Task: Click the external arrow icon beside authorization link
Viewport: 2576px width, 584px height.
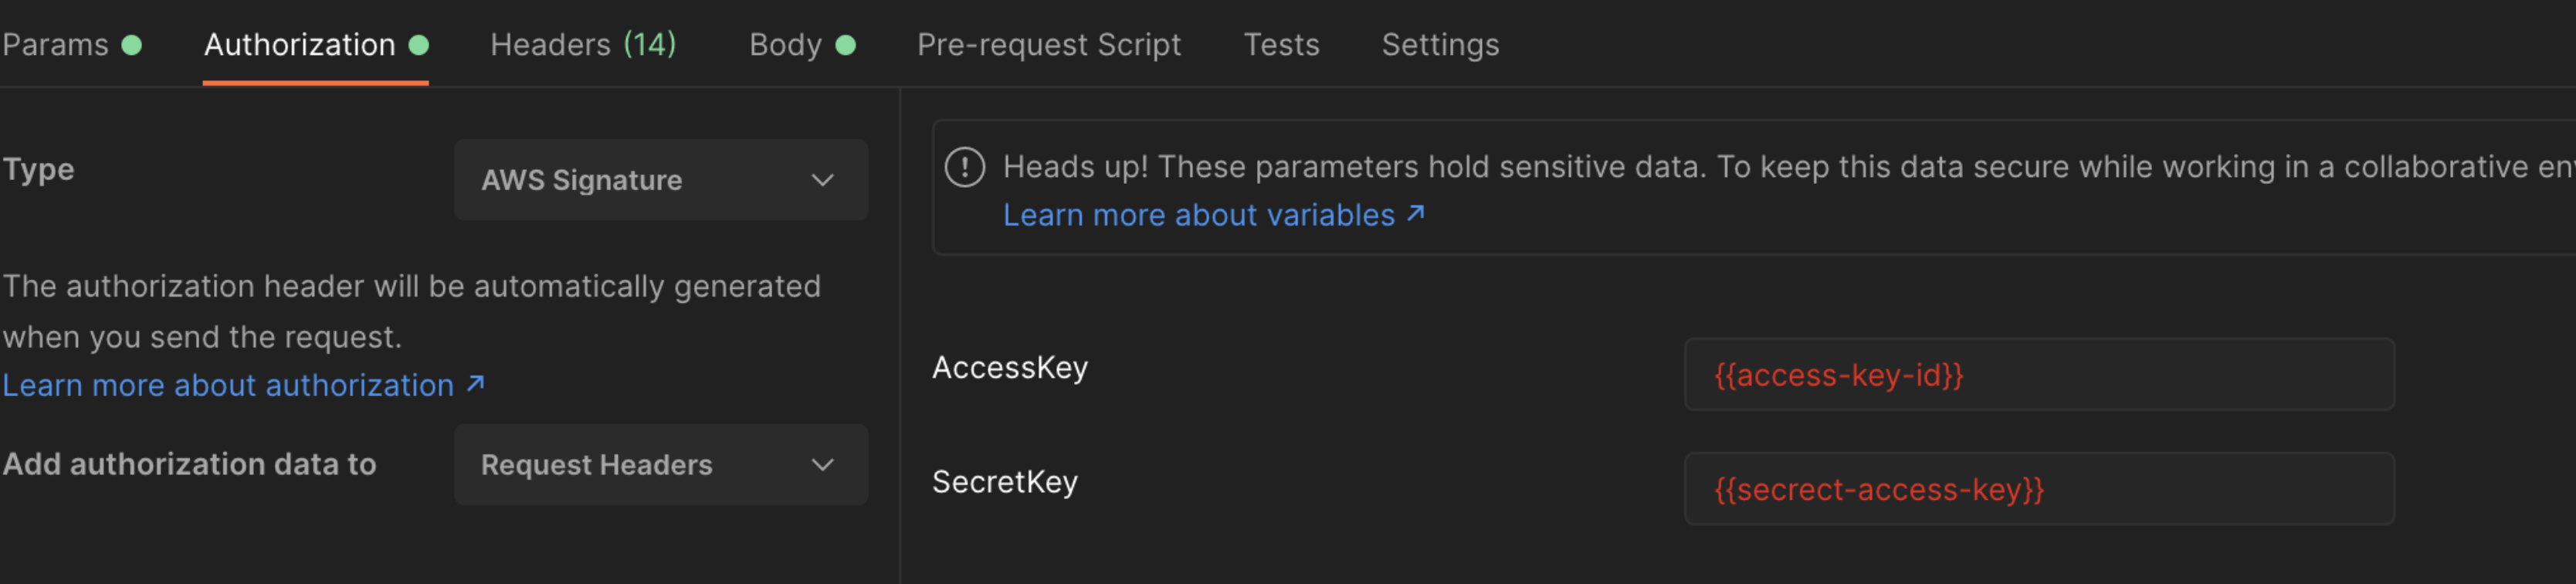Action: 476,383
